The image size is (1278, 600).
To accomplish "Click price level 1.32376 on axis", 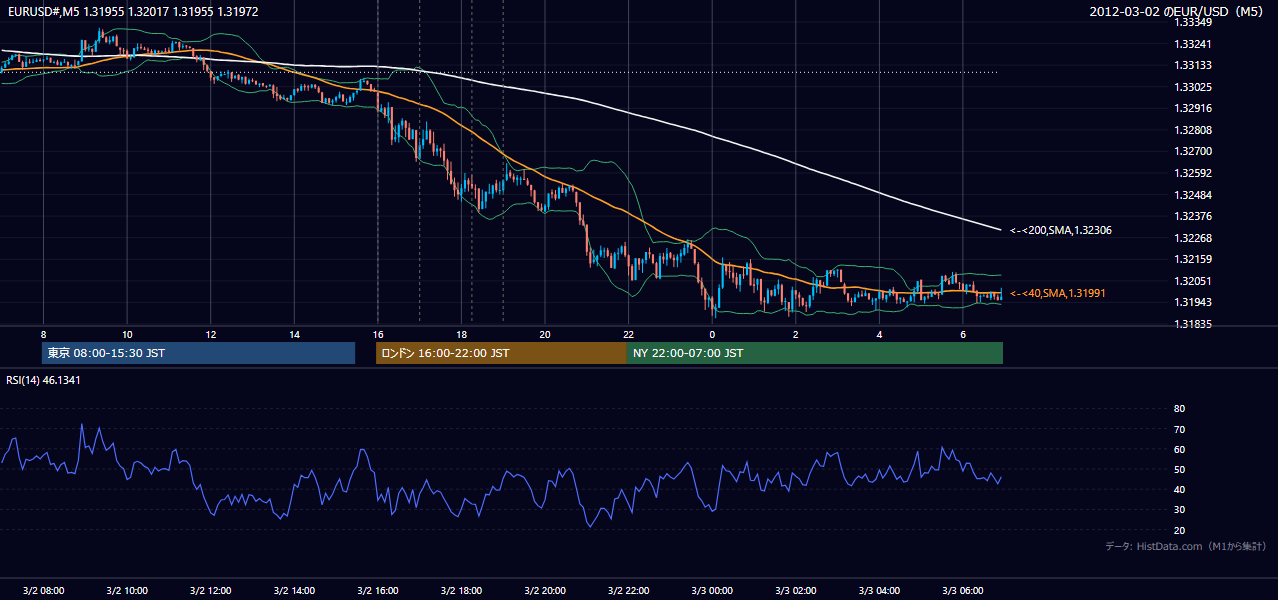I will pos(1193,216).
